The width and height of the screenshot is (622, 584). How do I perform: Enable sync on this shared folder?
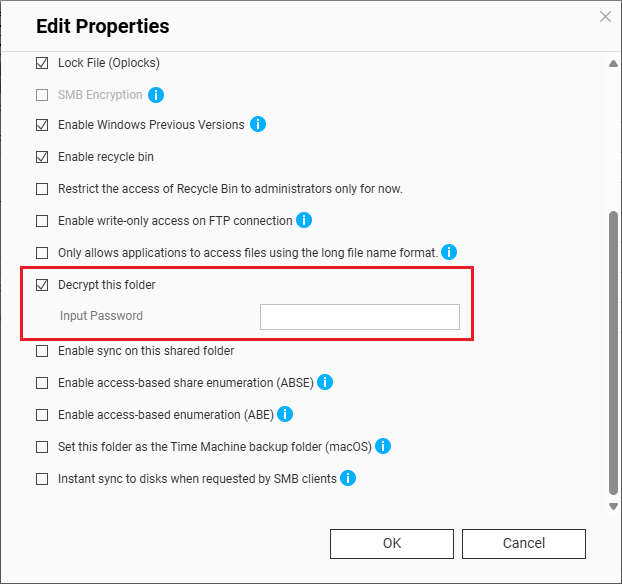point(42,351)
